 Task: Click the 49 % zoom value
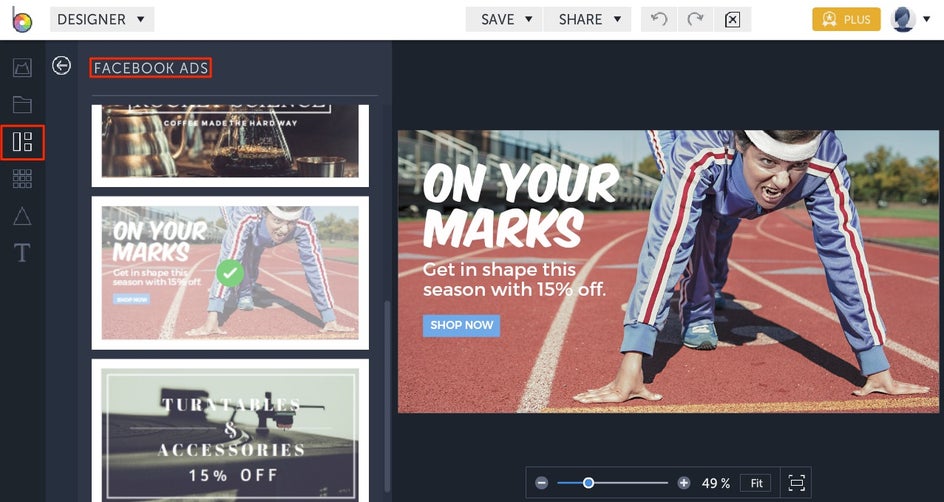pos(715,483)
